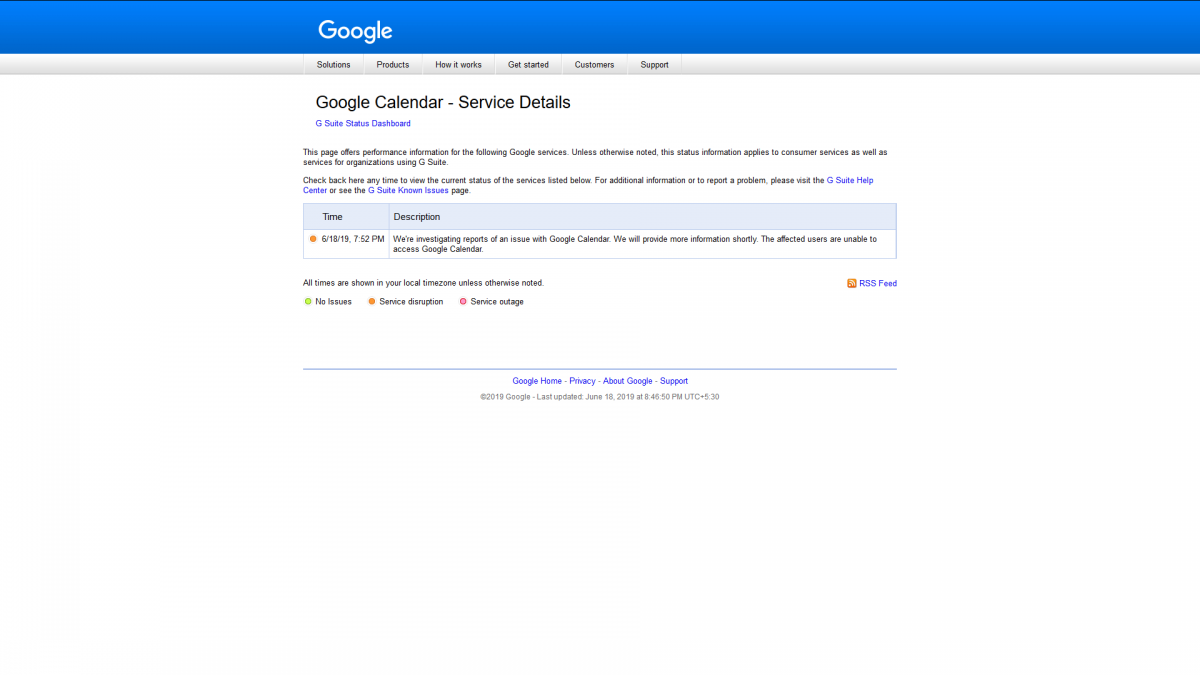This screenshot has width=1200, height=675.
Task: Open the G Suite Known Issues page
Action: (408, 190)
